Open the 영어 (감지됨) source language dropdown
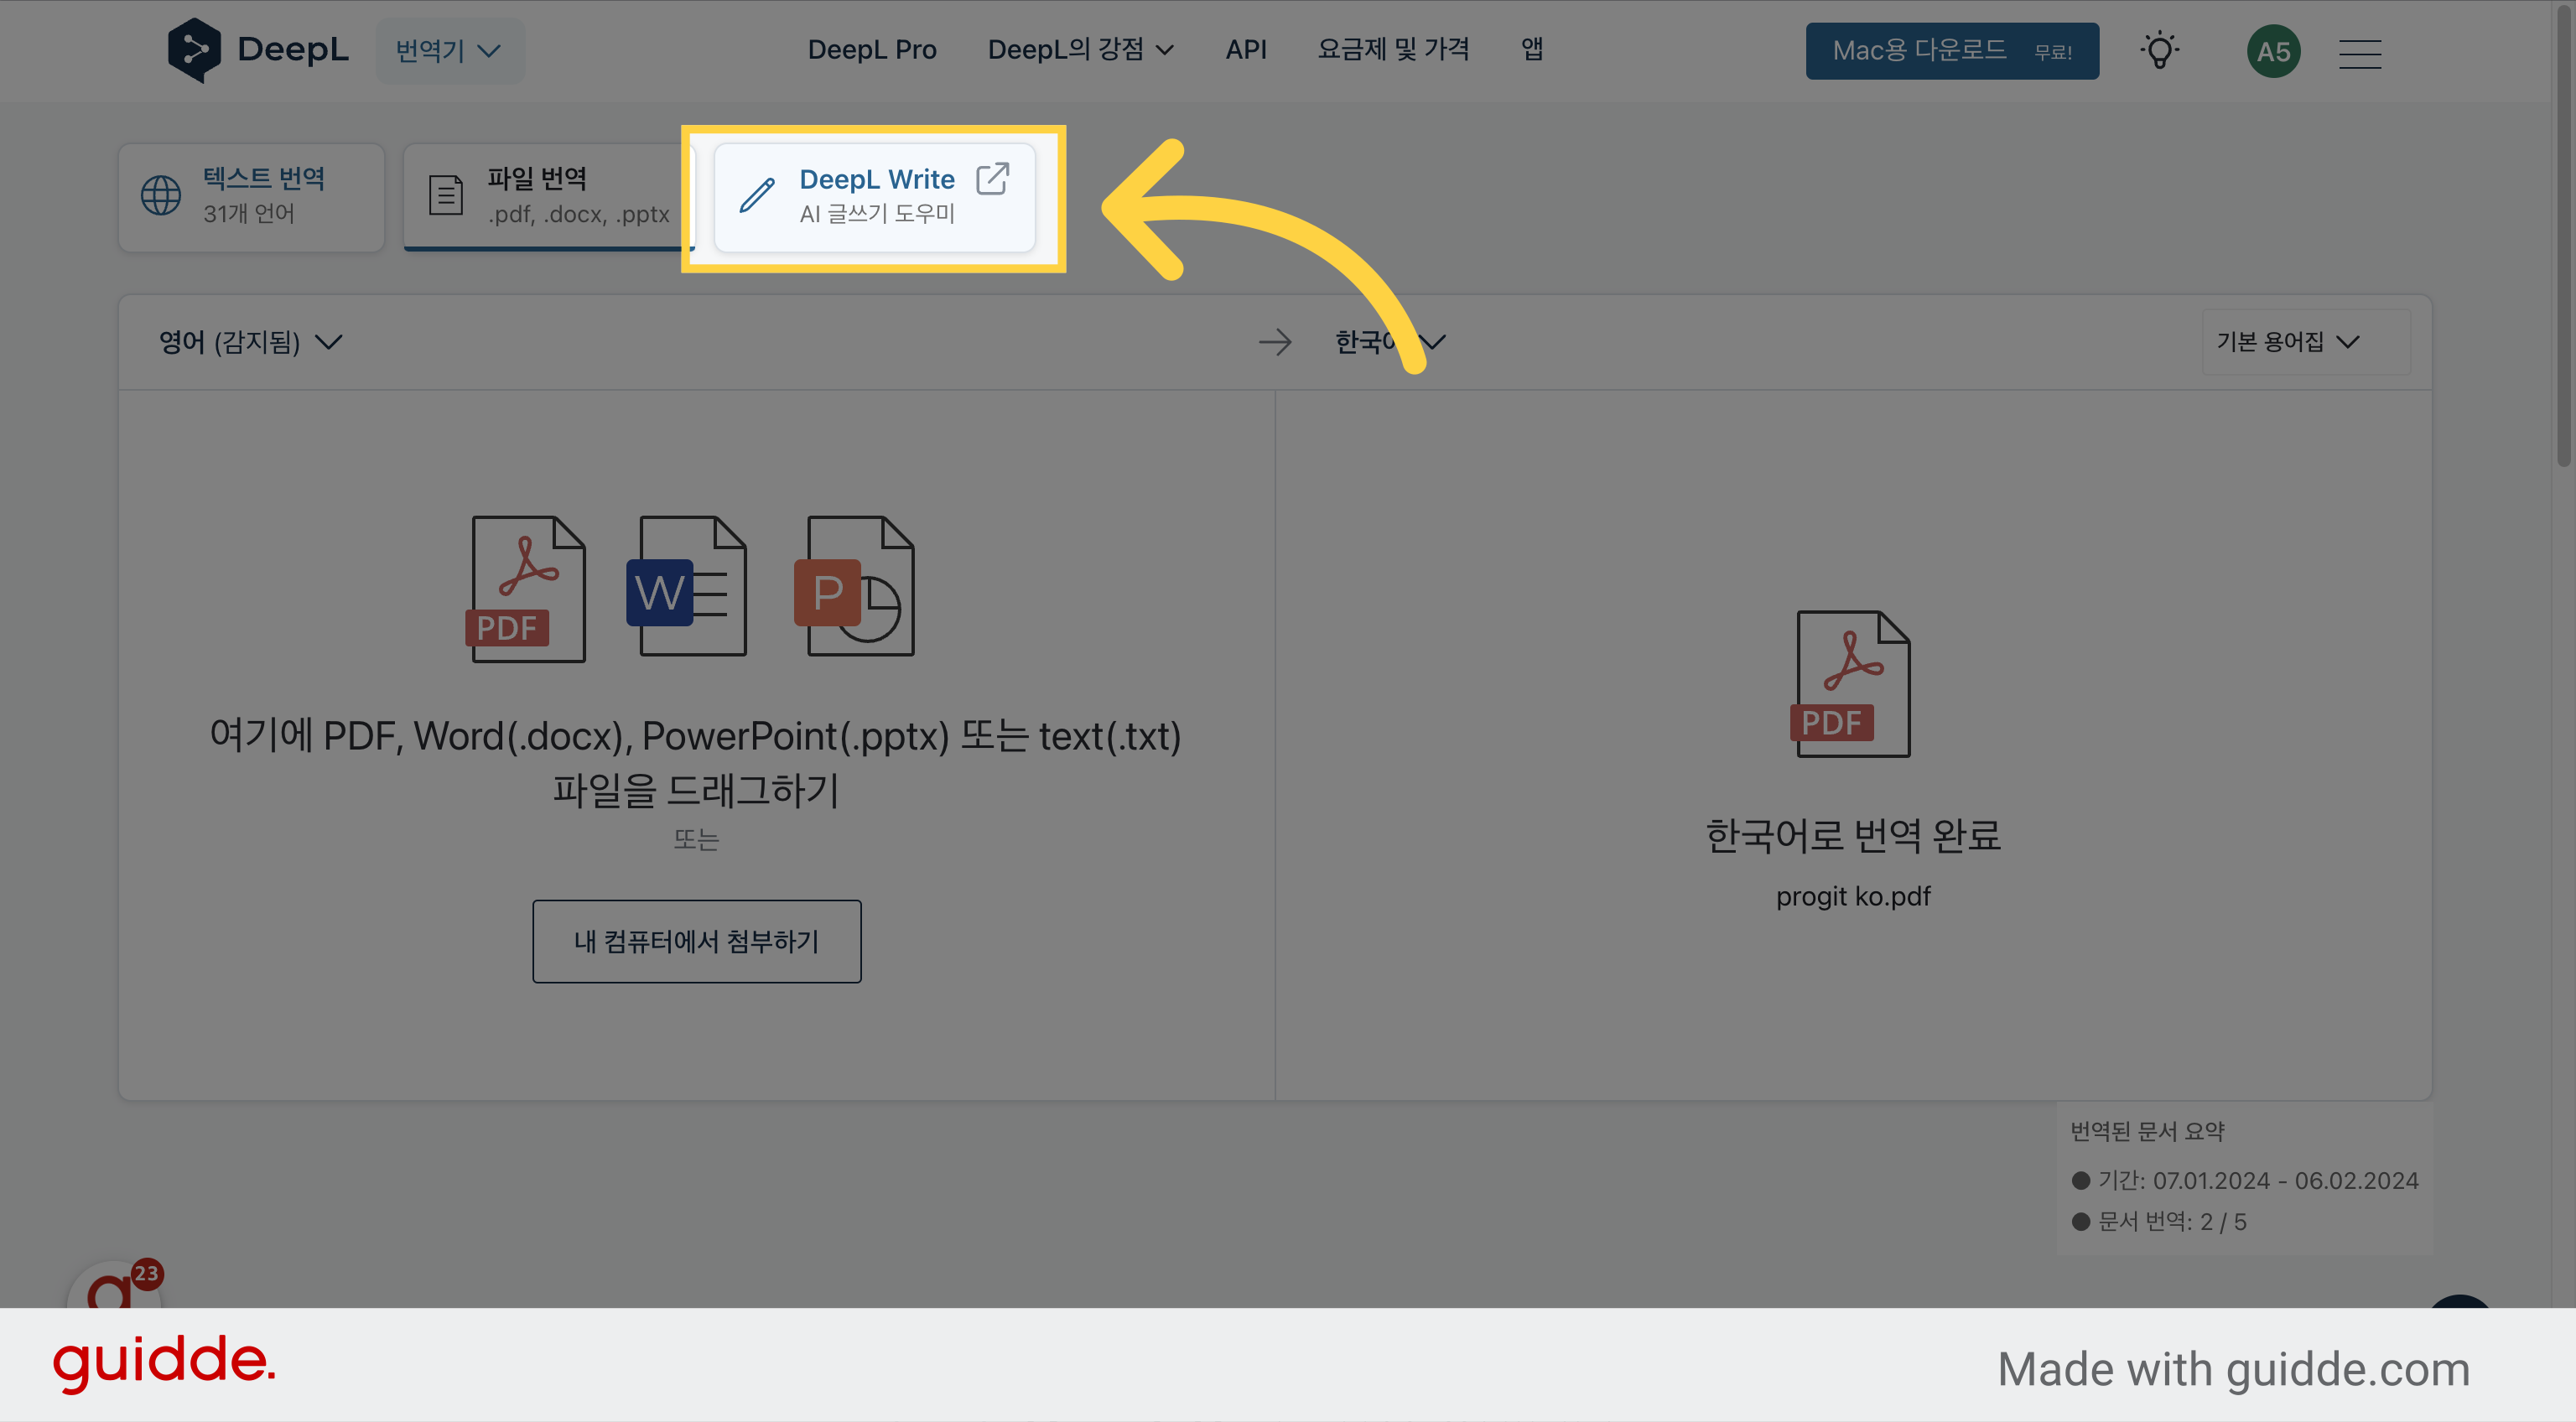The height and width of the screenshot is (1422, 2576). [x=250, y=342]
